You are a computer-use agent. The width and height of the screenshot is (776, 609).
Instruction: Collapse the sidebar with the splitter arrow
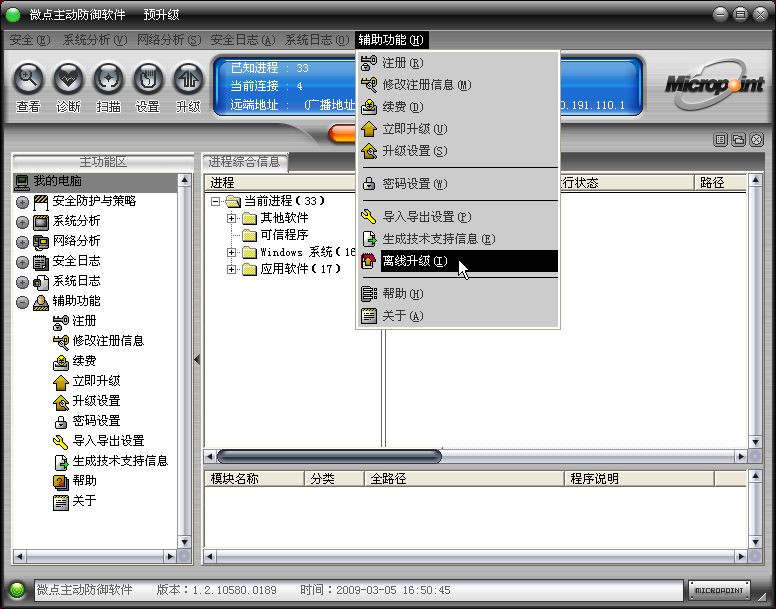(x=197, y=360)
